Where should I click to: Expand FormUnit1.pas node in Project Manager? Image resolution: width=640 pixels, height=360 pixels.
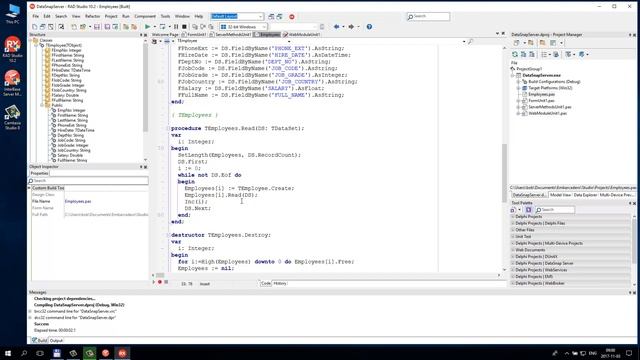point(518,100)
